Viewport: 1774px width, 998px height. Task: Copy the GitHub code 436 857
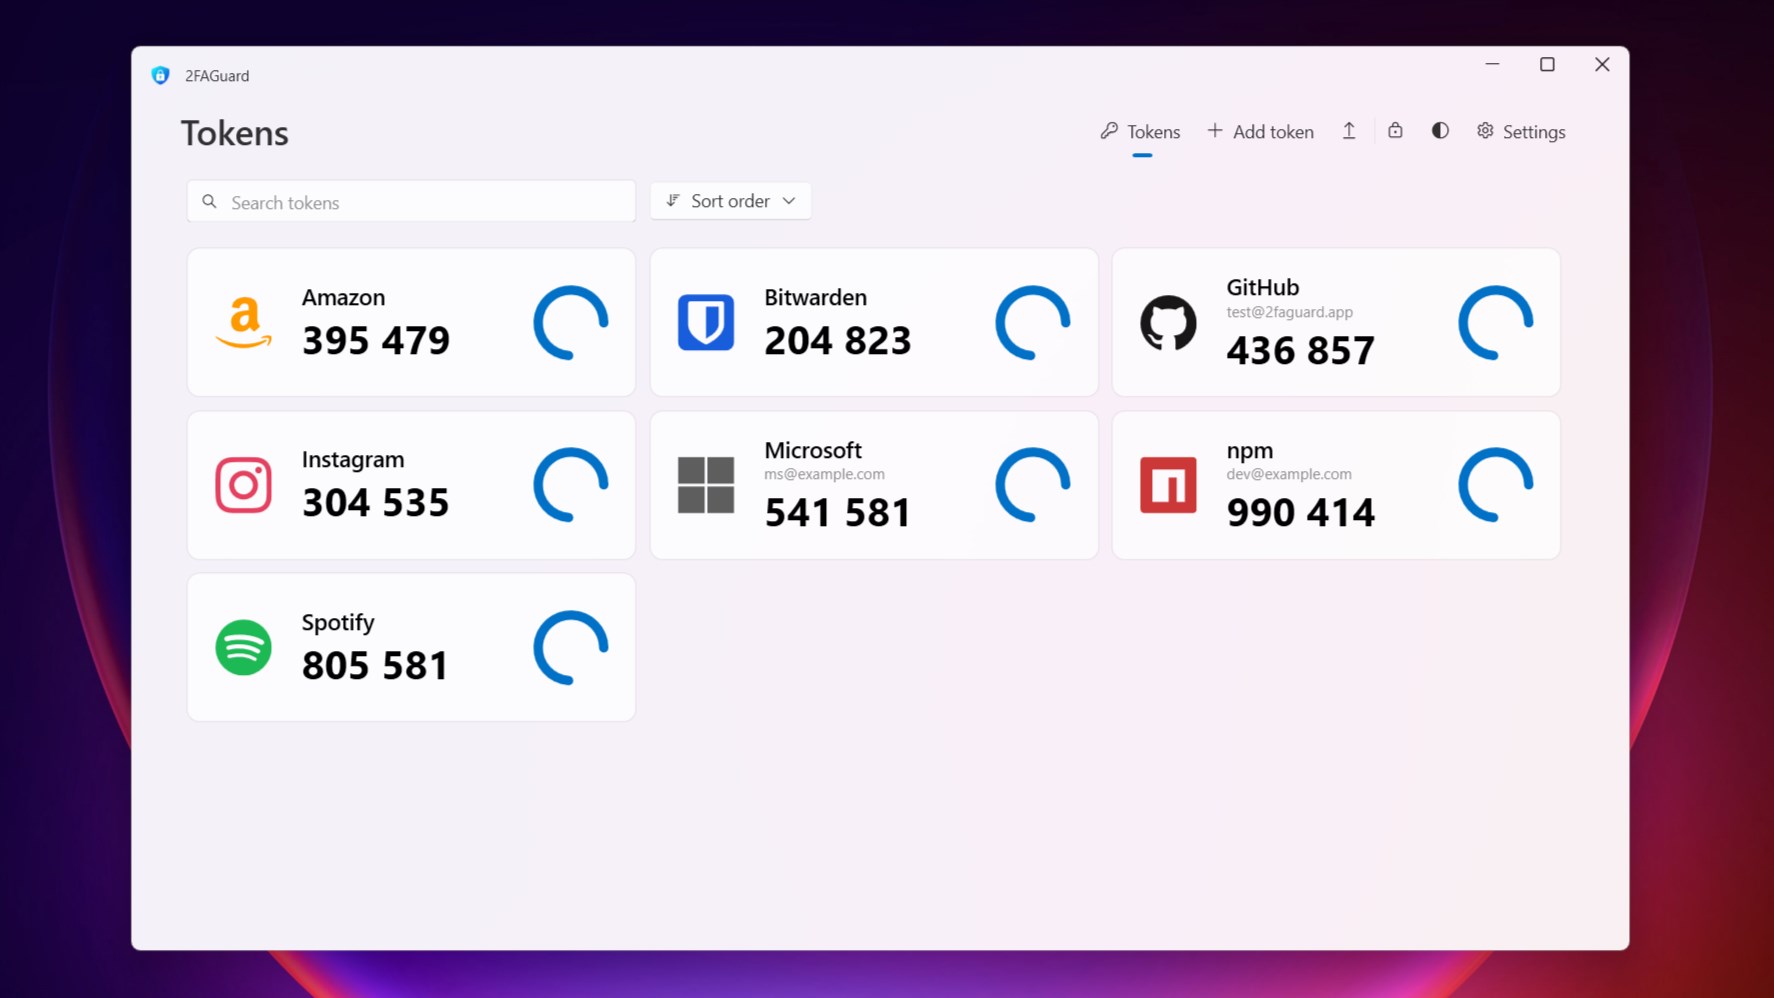(1299, 349)
